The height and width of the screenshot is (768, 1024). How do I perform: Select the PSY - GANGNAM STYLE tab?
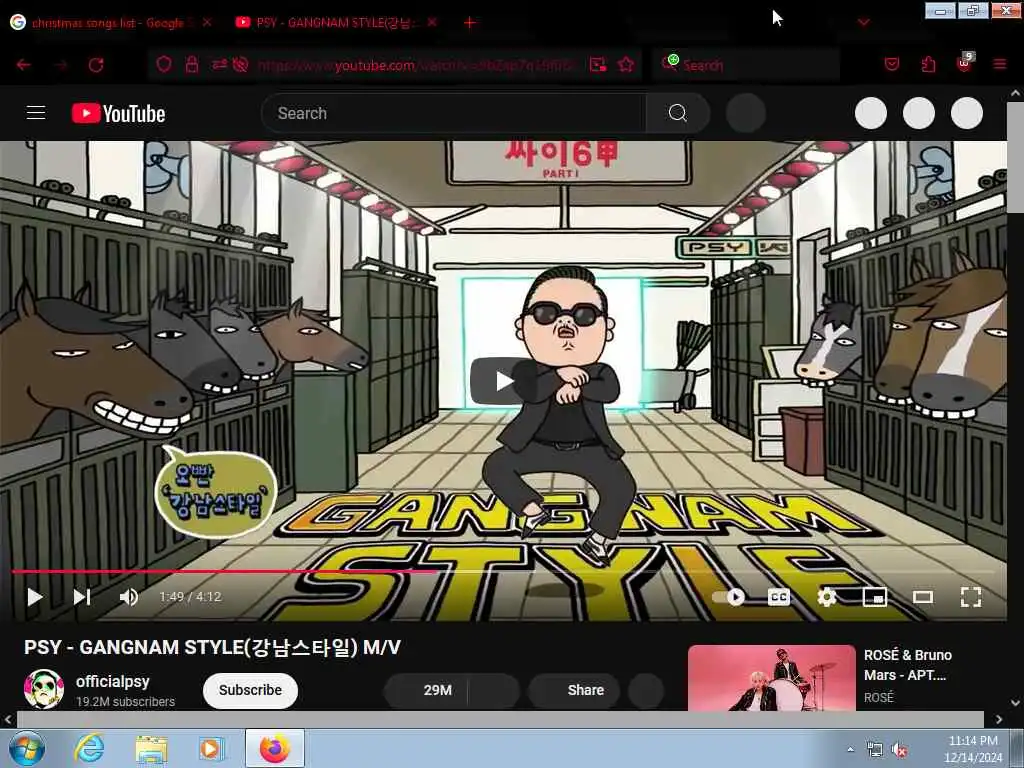pos(334,23)
